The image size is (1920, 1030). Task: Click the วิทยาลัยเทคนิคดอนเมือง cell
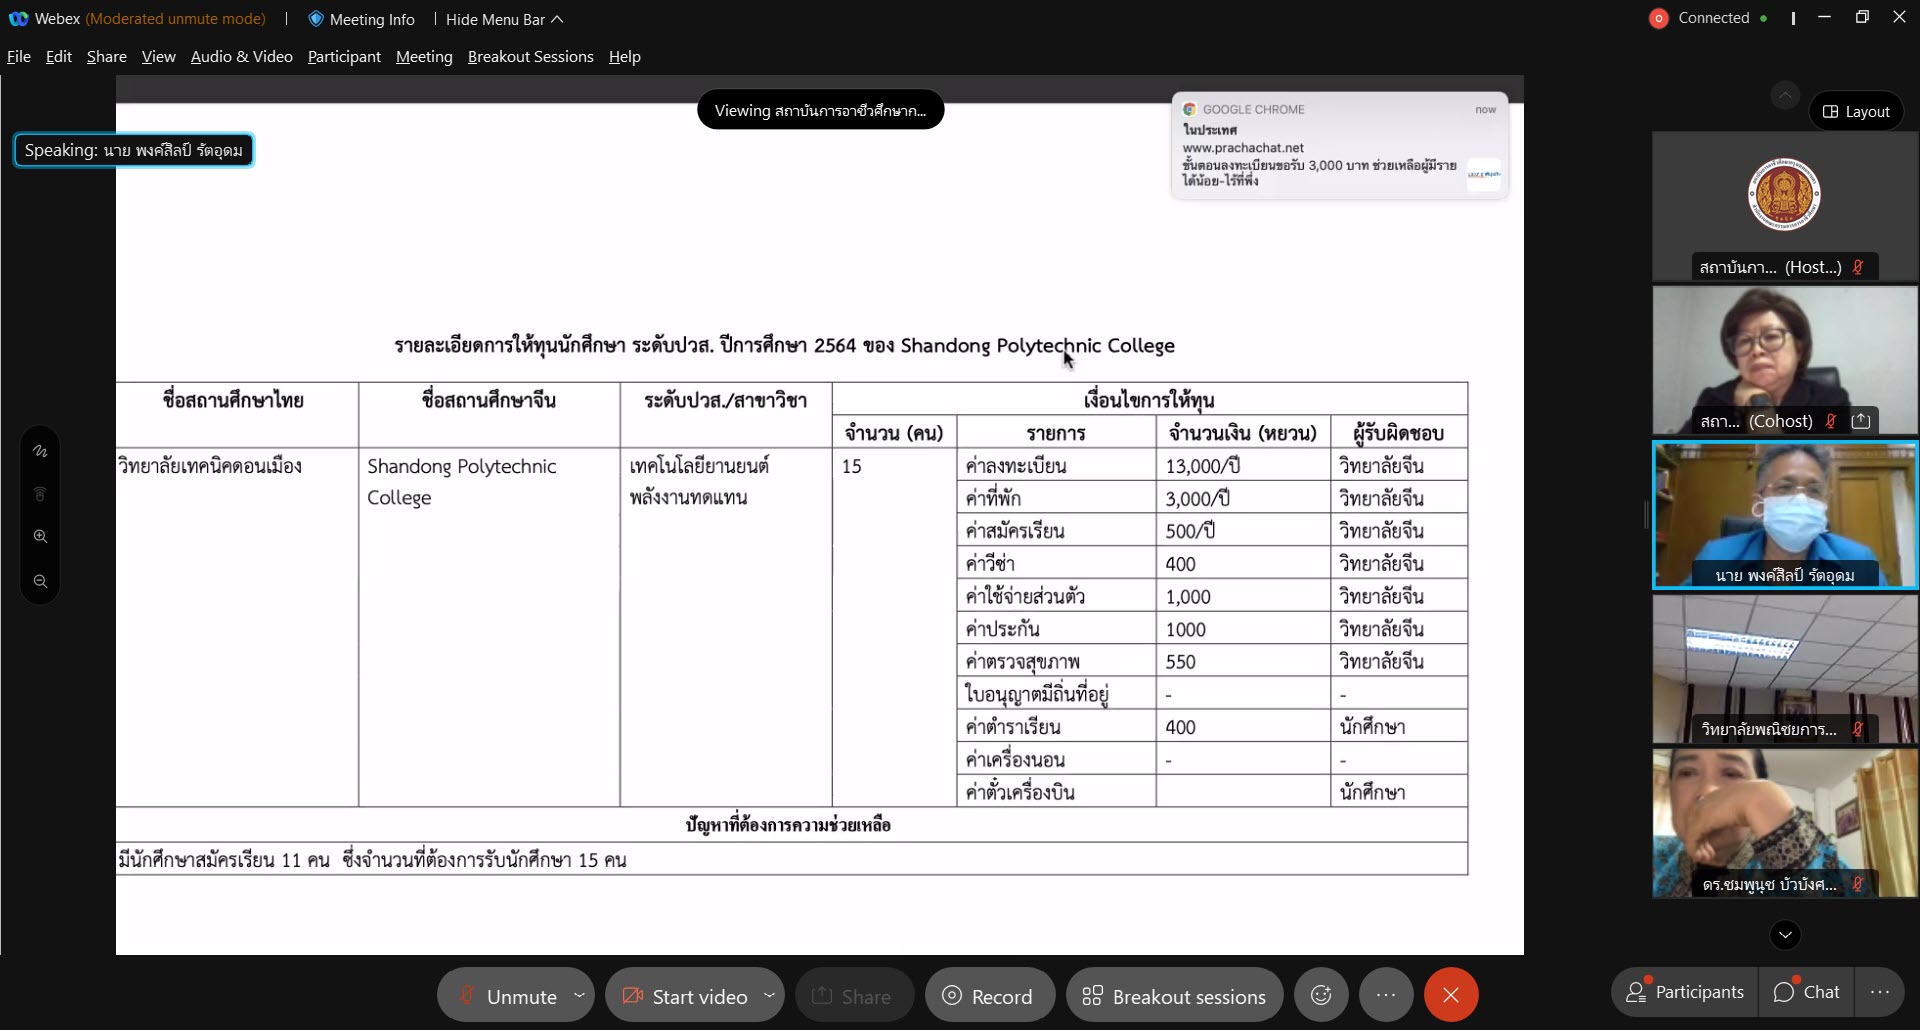pos(237,627)
